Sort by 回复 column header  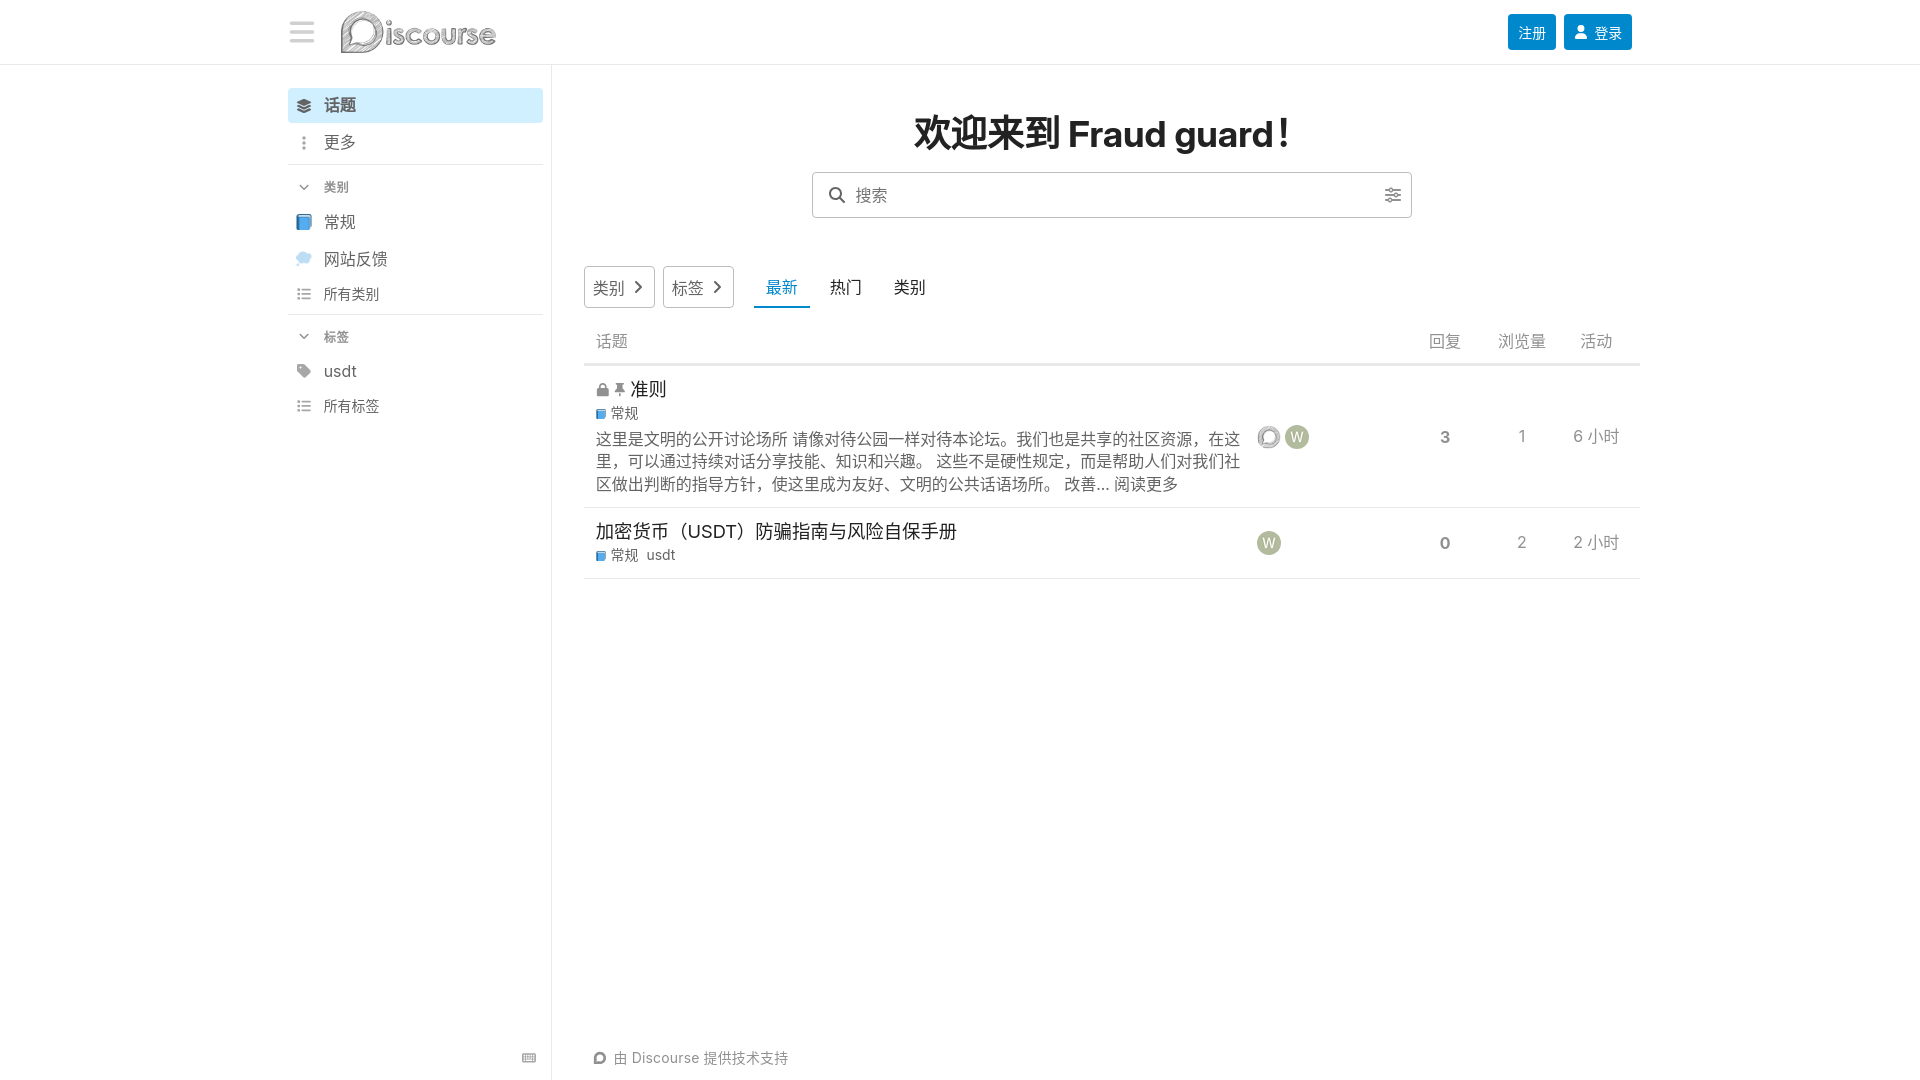click(1445, 341)
